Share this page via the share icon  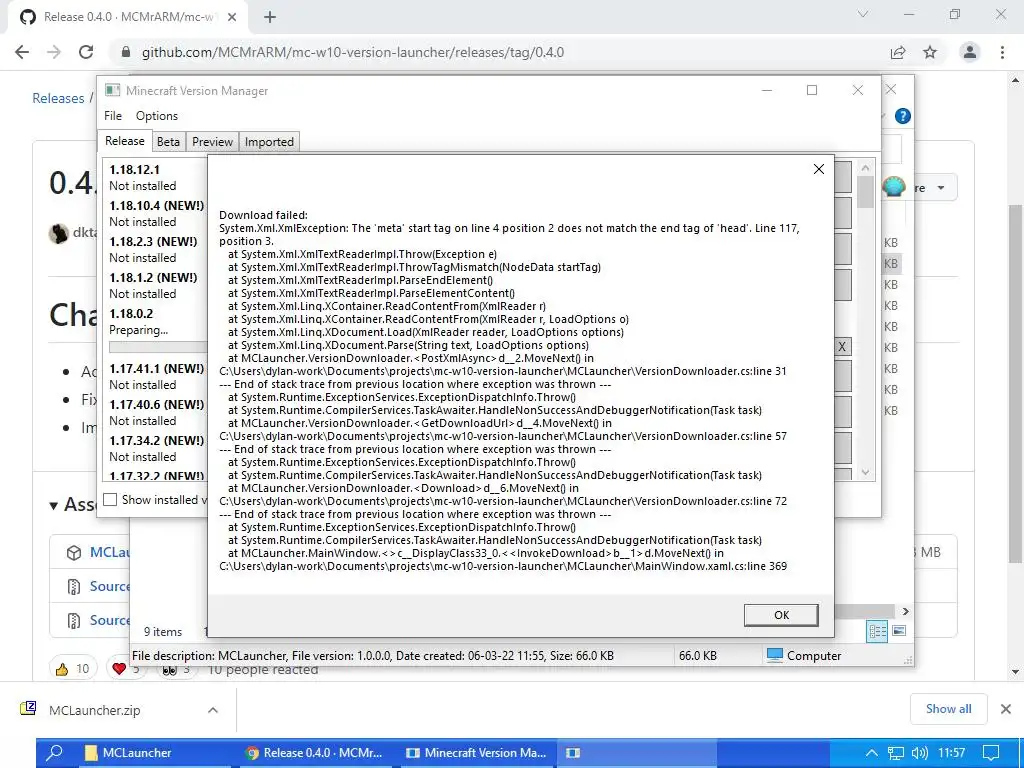click(898, 52)
